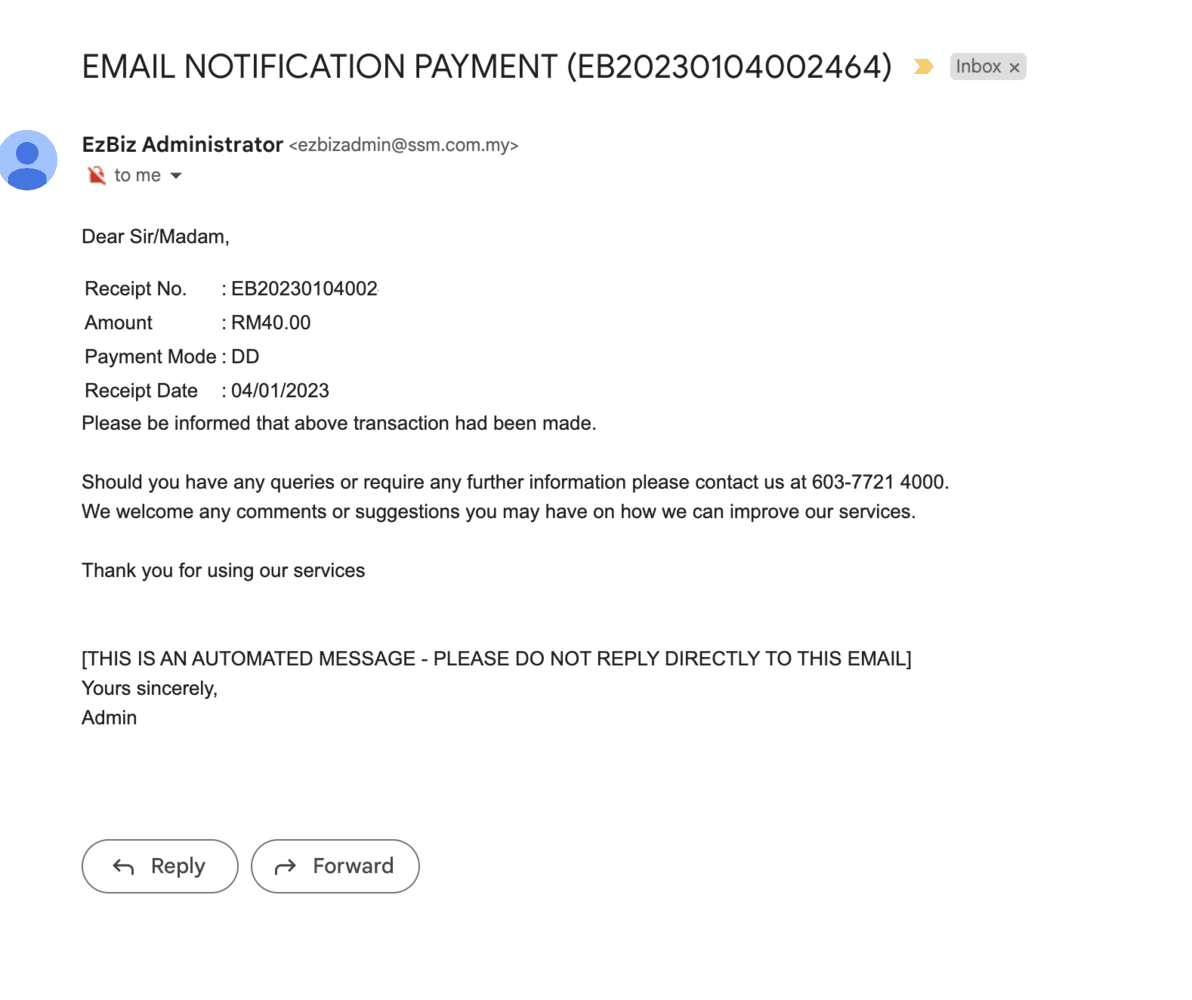This screenshot has width=1192, height=1000.
Task: Click the payment mode value DD
Action: pyautogui.click(x=245, y=357)
